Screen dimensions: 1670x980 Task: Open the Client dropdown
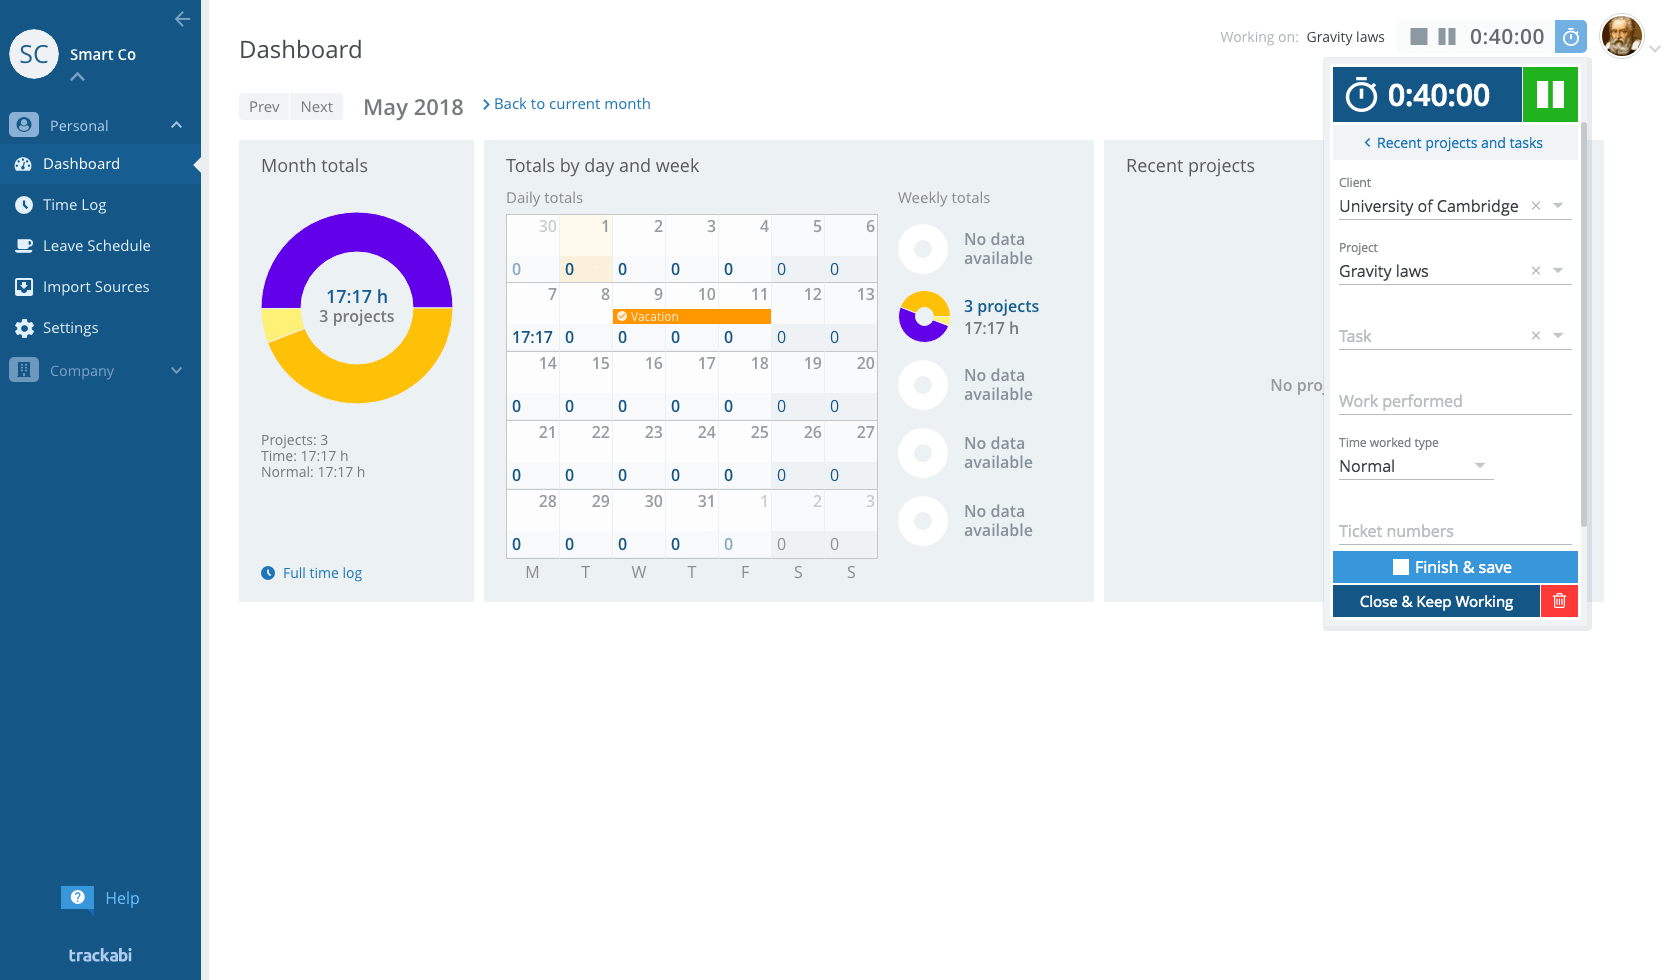pos(1558,206)
